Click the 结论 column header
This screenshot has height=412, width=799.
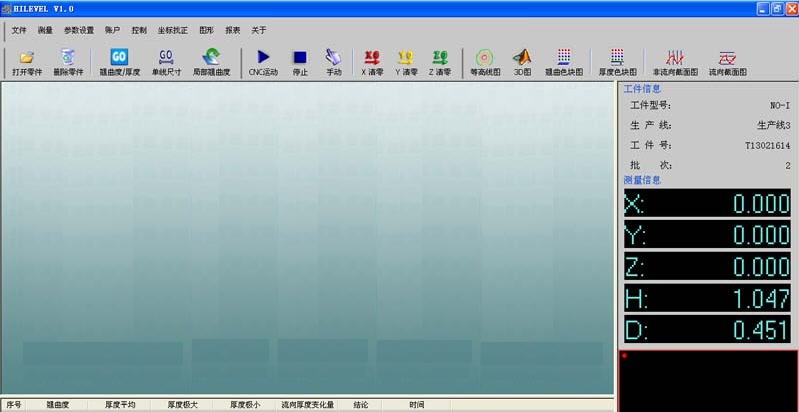[361, 405]
